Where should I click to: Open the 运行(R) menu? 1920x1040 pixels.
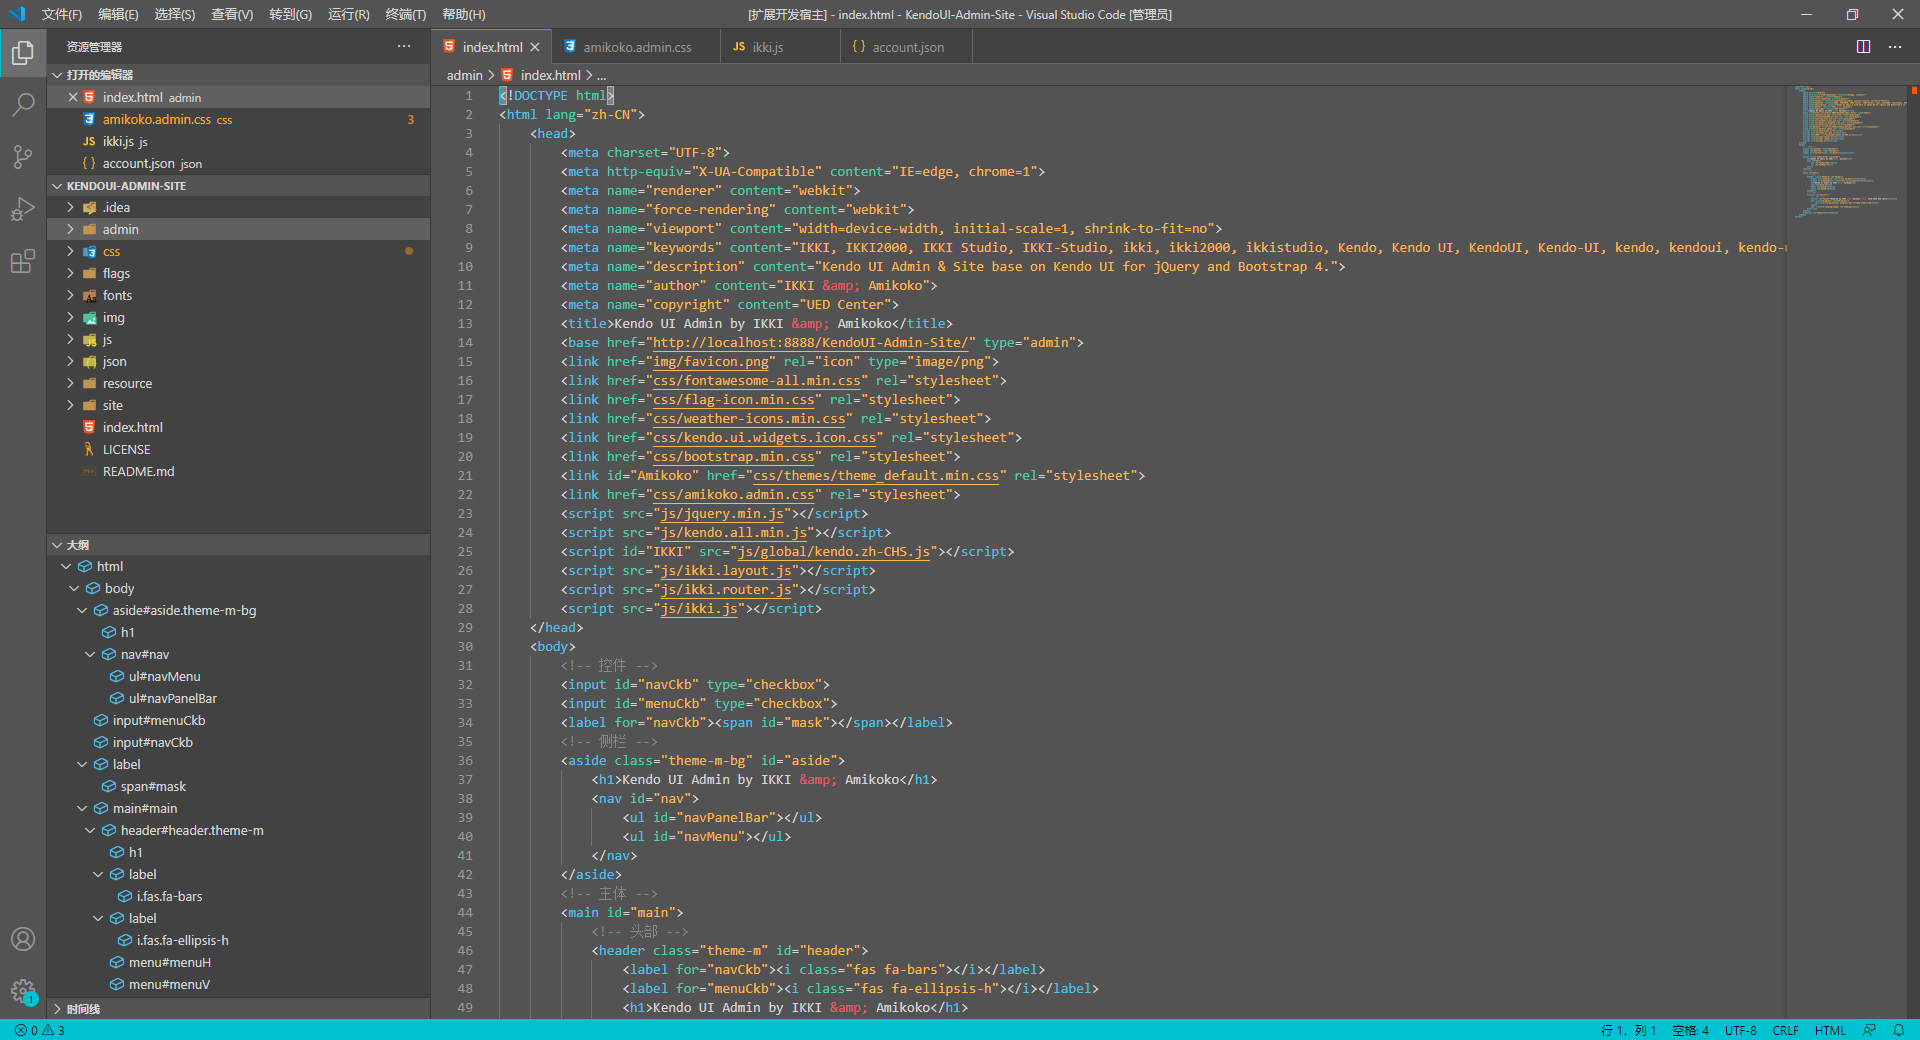coord(349,14)
